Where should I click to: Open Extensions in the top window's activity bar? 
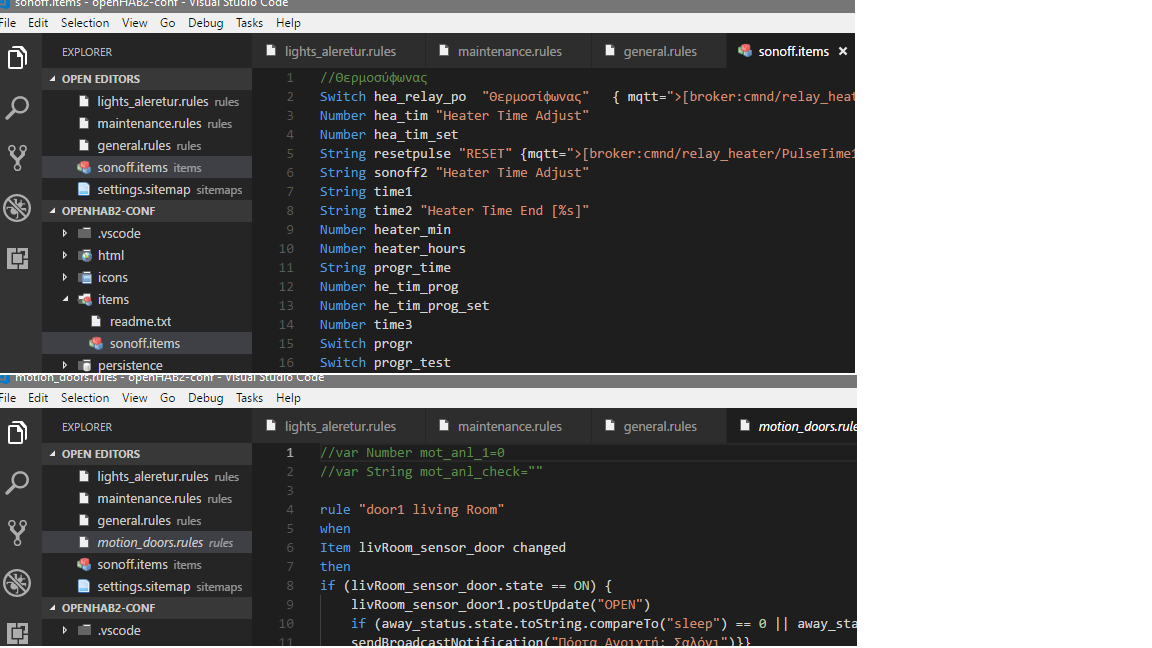[x=17, y=258]
